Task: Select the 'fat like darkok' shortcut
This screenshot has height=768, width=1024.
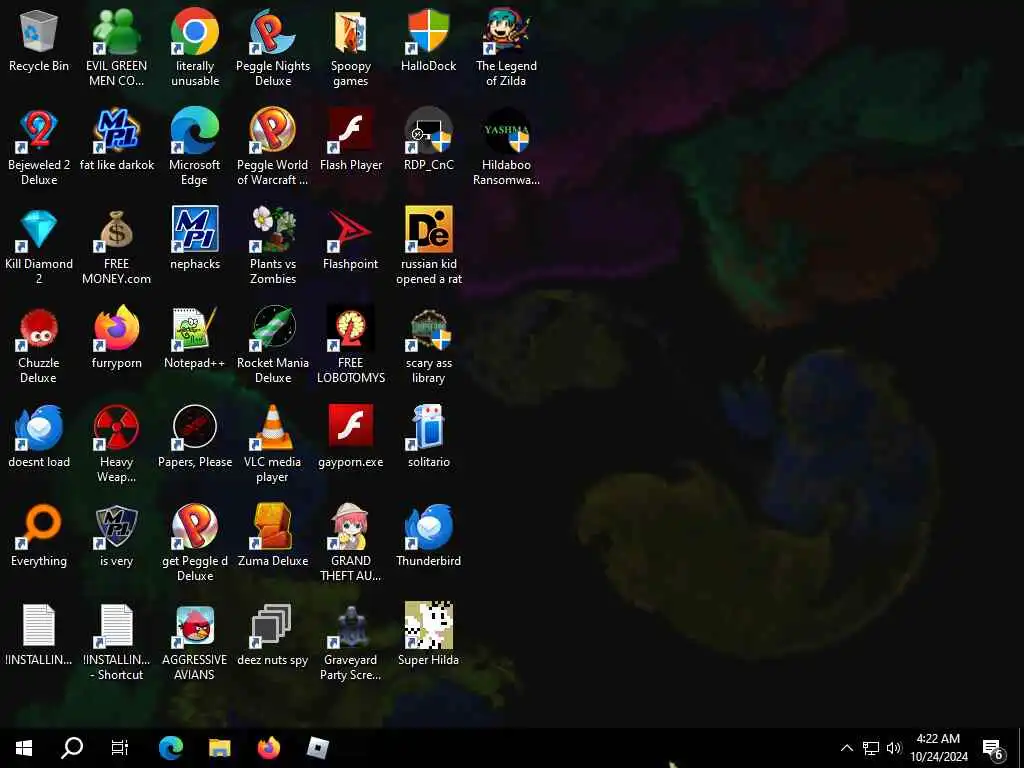Action: 116,140
